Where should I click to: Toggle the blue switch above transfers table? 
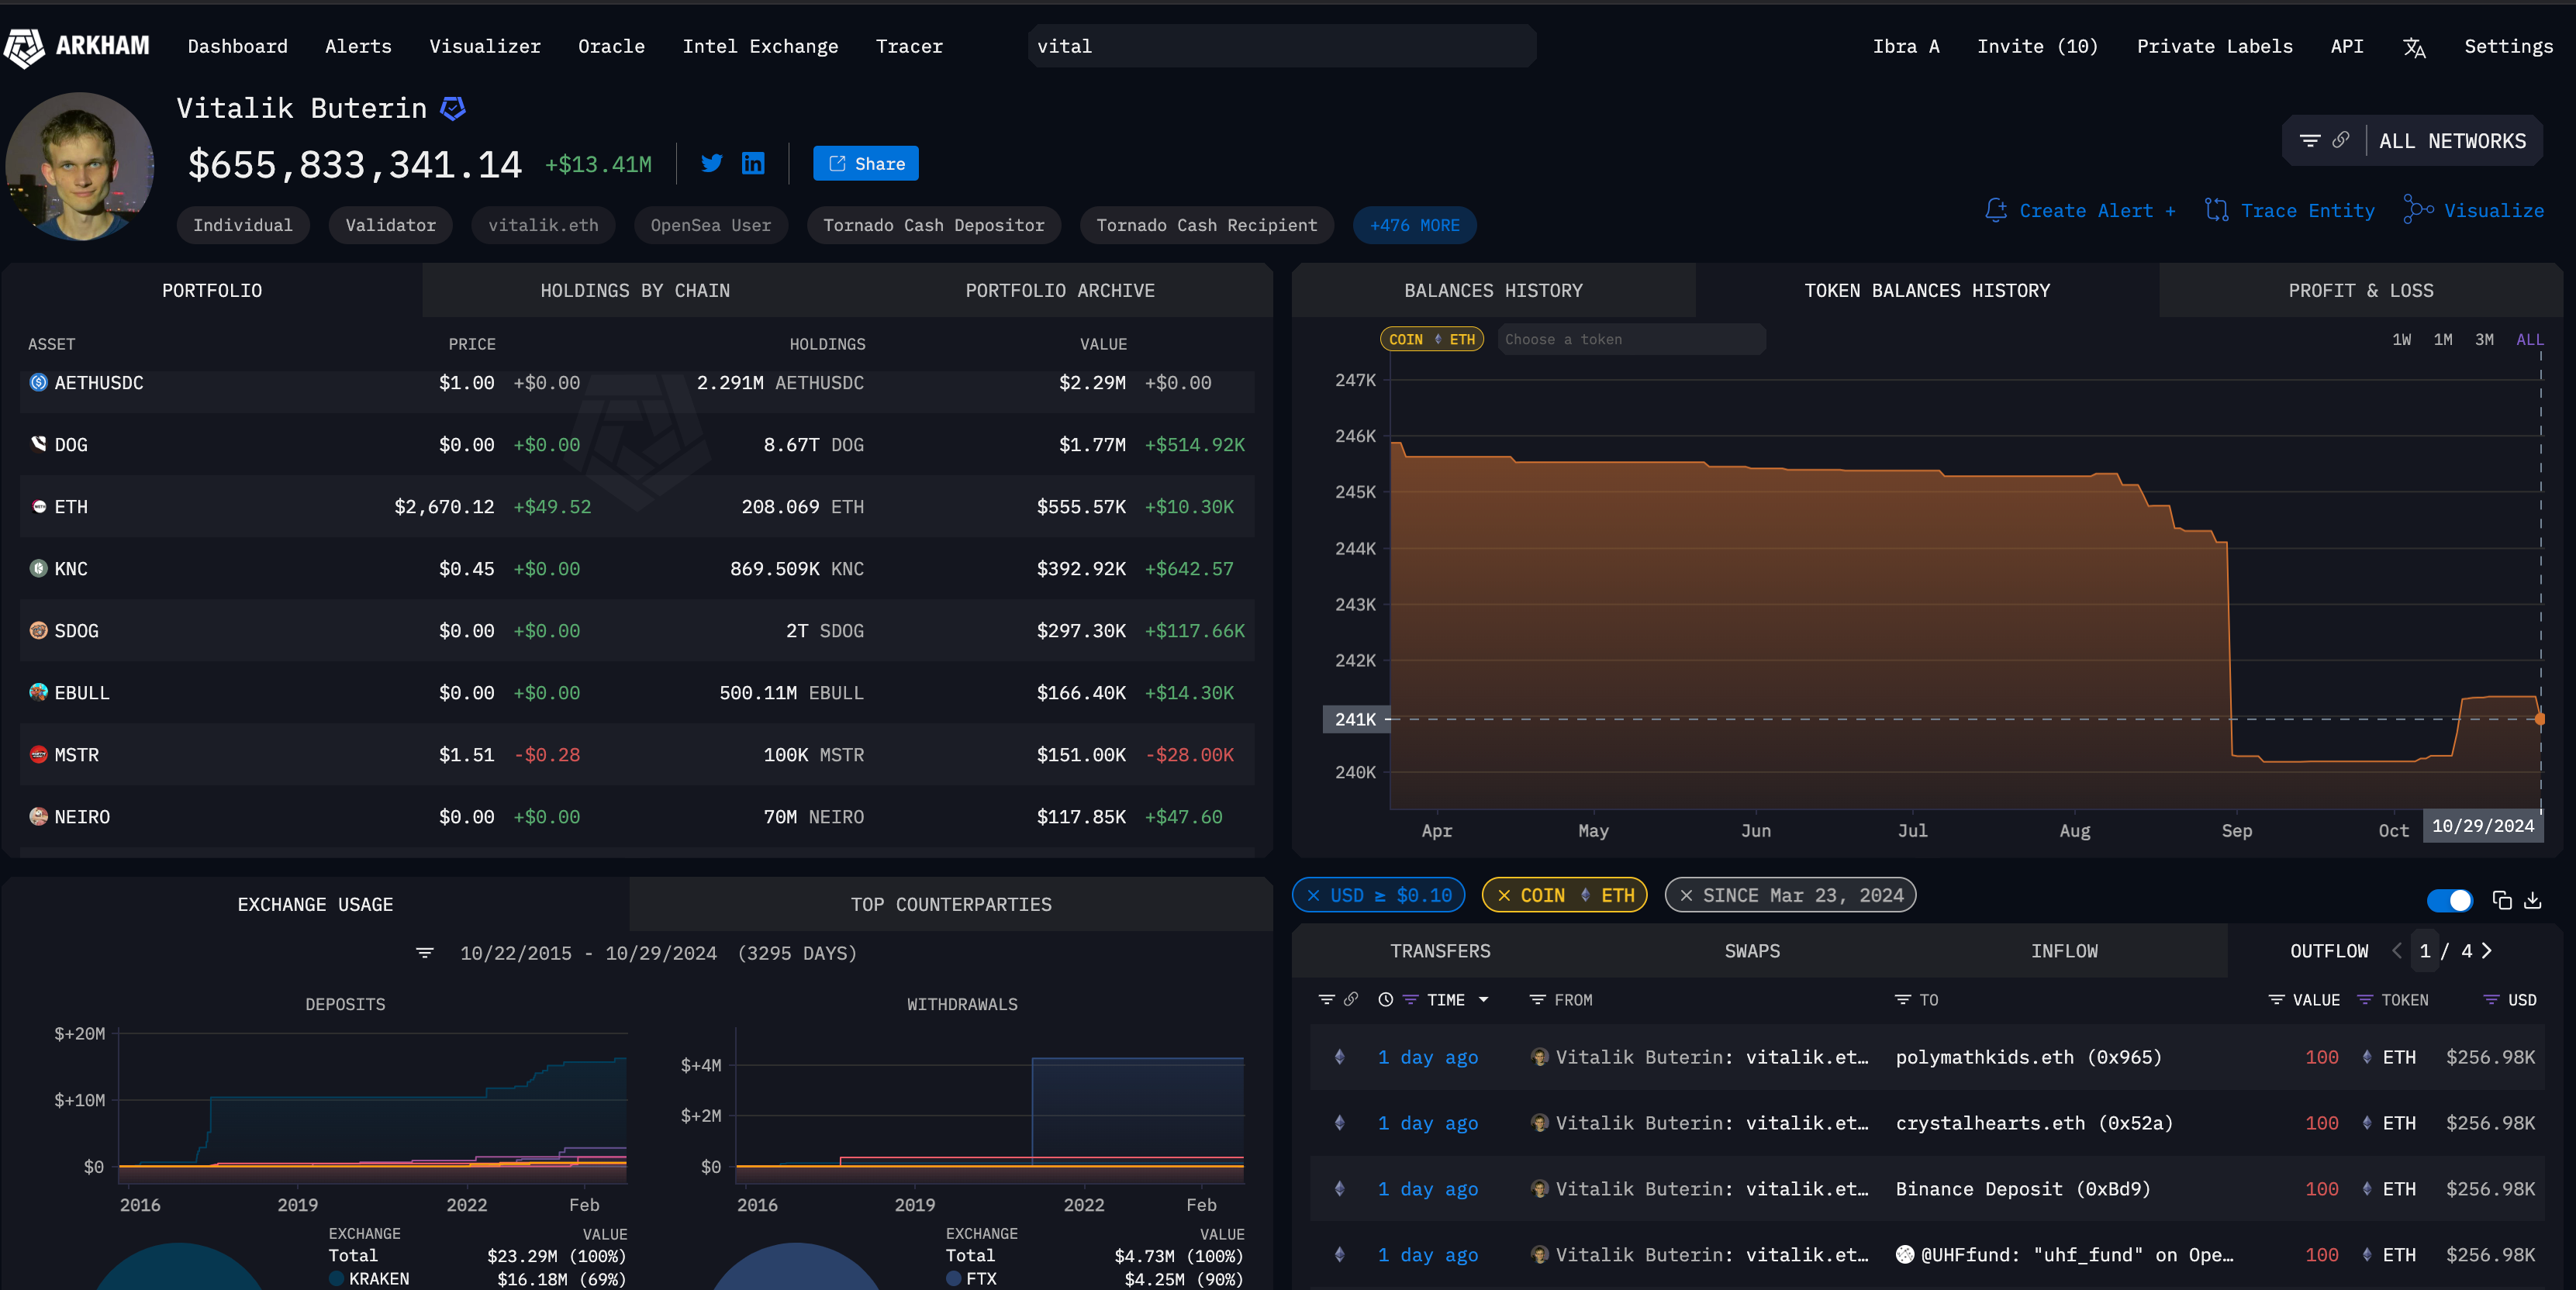tap(2450, 900)
